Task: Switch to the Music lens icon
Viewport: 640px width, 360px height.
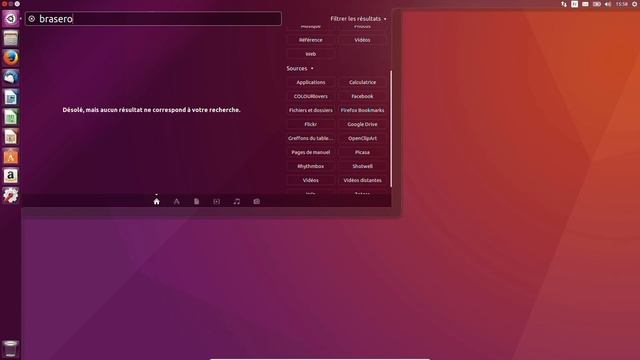Action: 236,201
